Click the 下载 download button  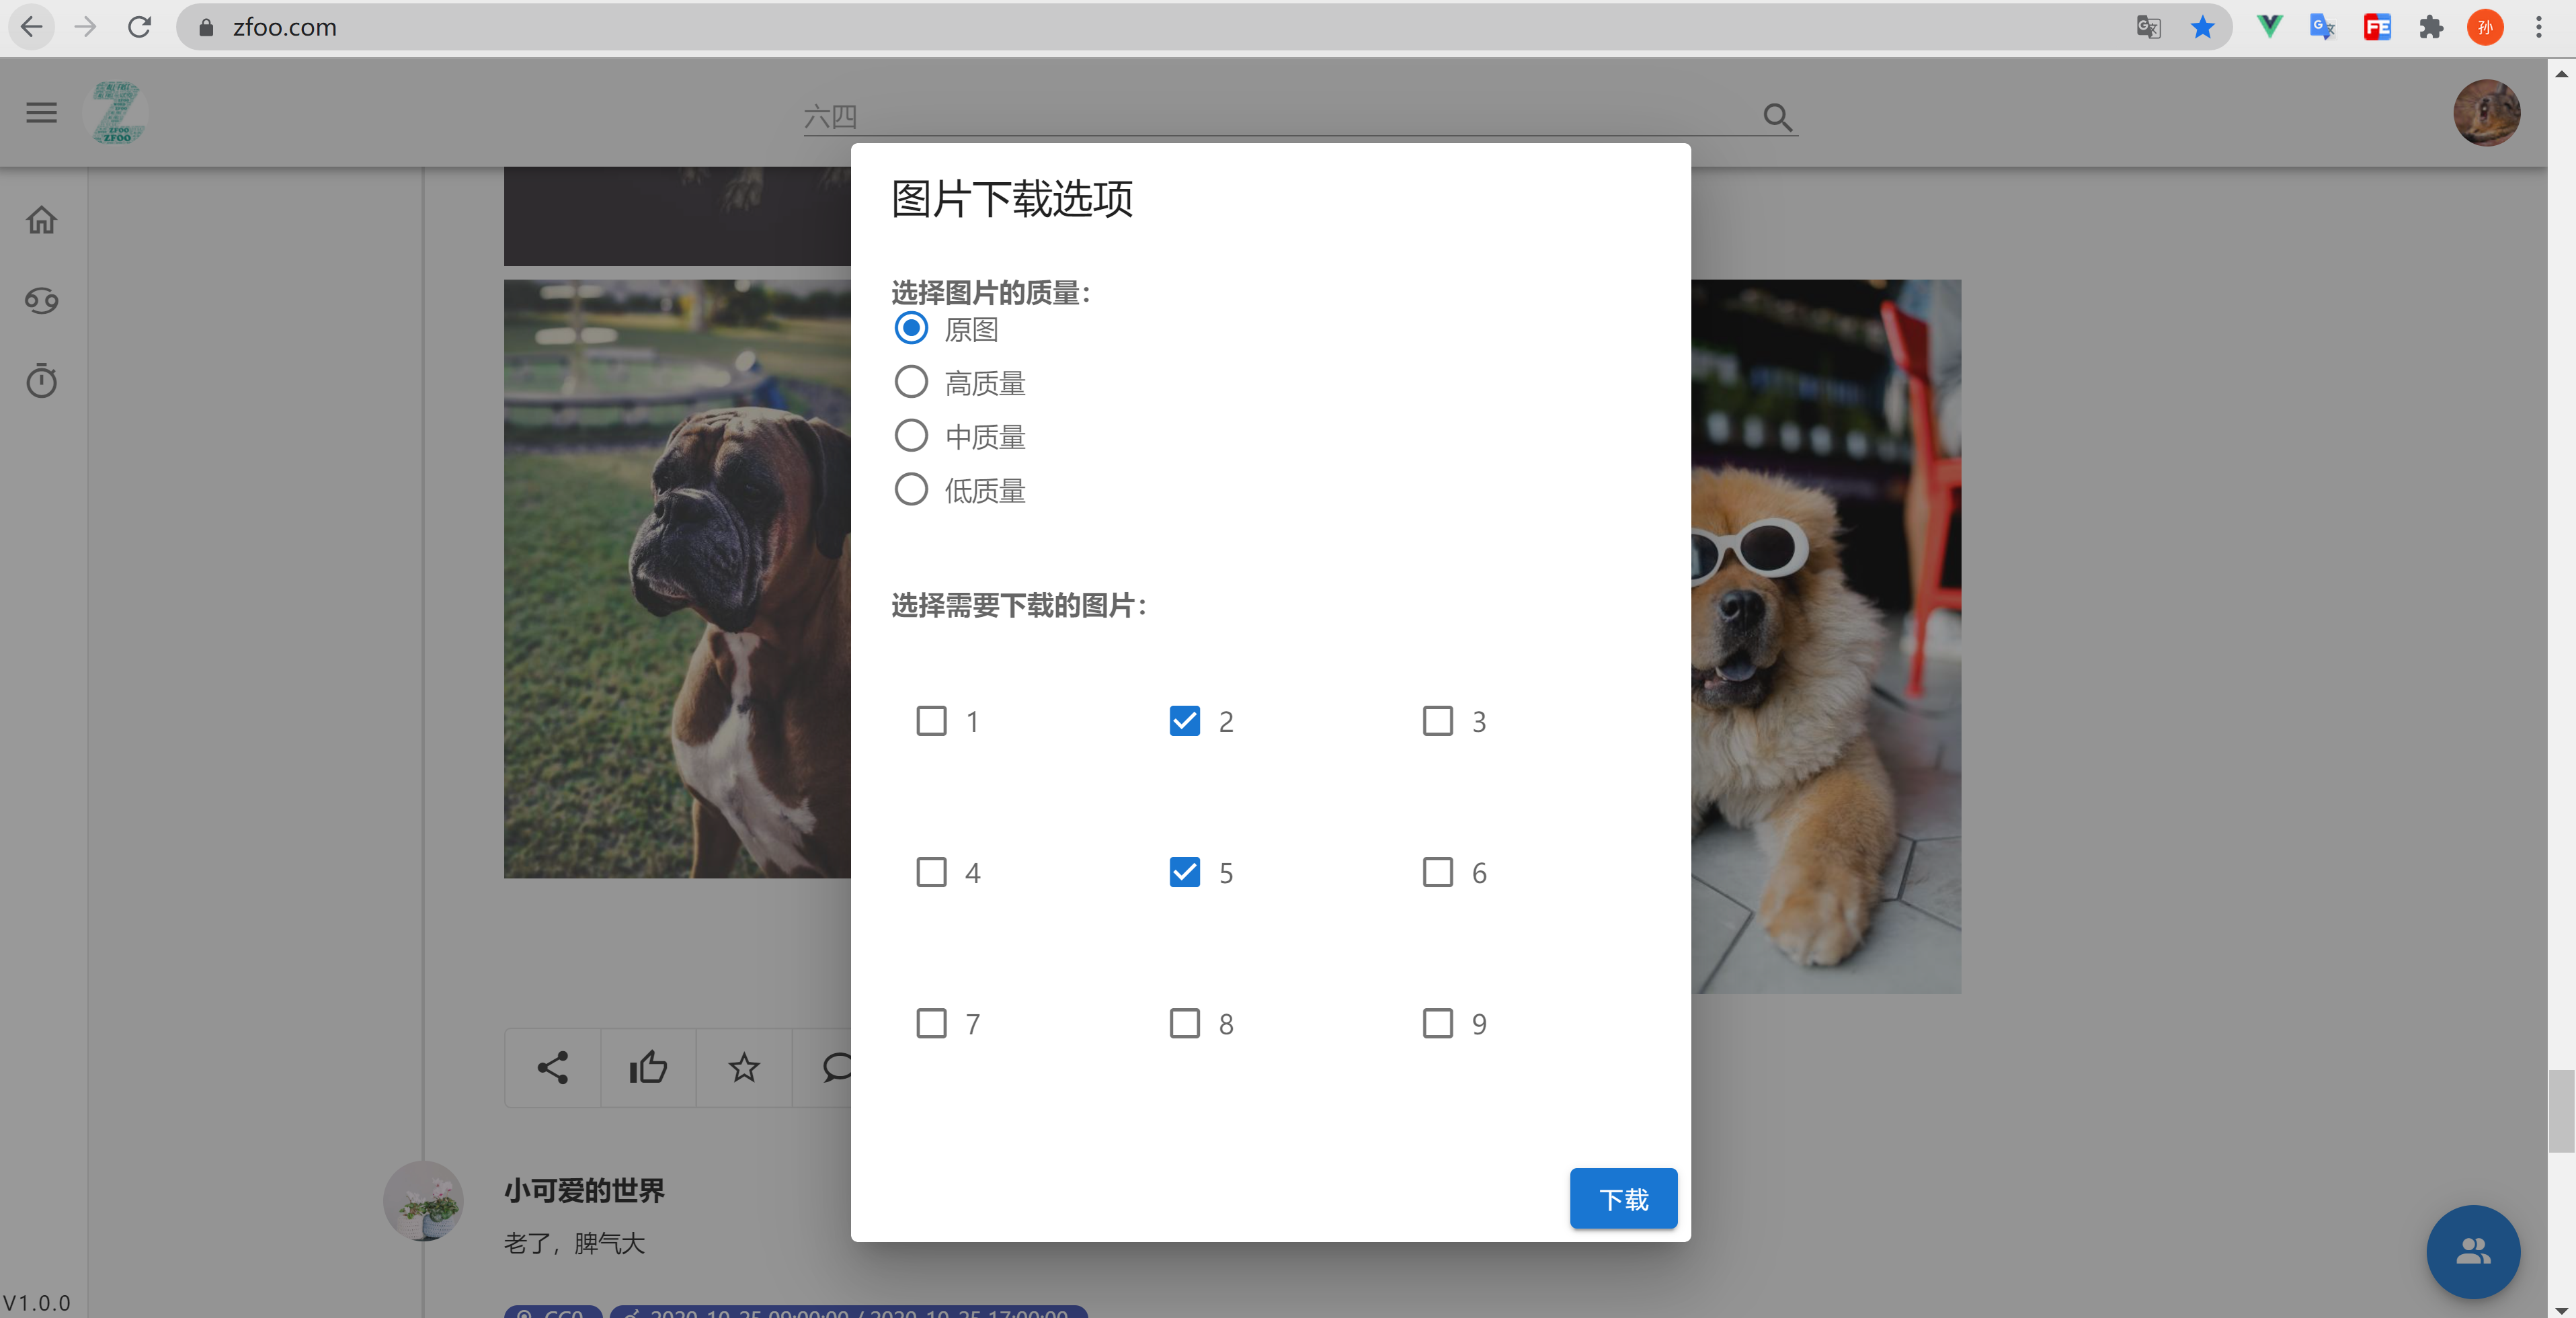point(1623,1198)
